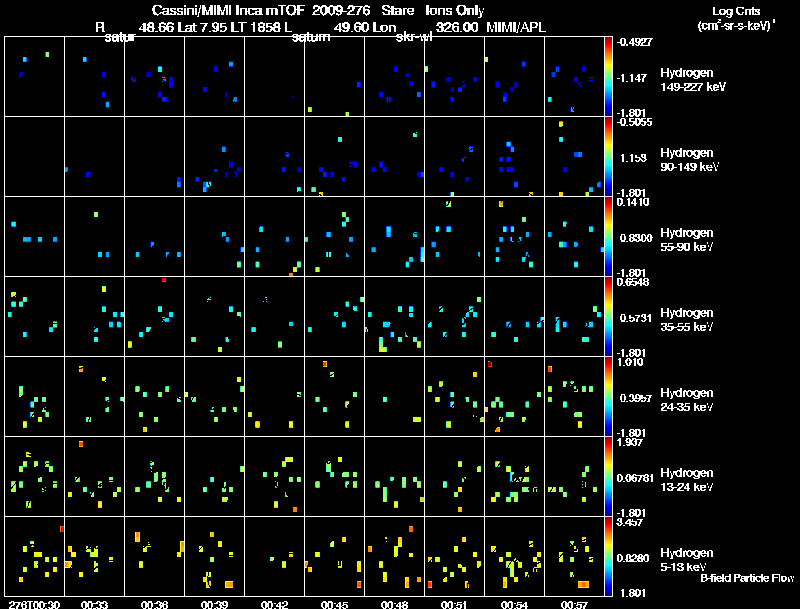Open the 90-149 keV image panel at 00:39
Screen dimensions: 800x609
point(214,157)
